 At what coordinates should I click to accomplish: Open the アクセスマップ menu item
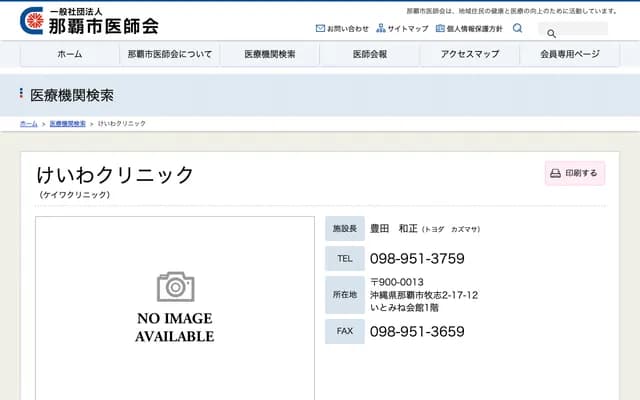pos(469,54)
